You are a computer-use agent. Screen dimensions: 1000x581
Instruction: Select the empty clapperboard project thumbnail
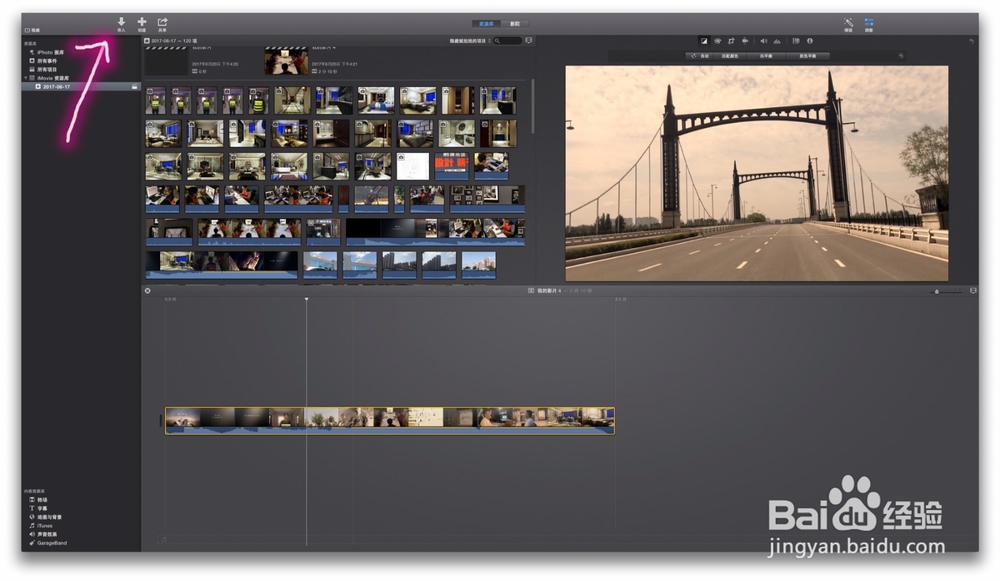click(166, 61)
